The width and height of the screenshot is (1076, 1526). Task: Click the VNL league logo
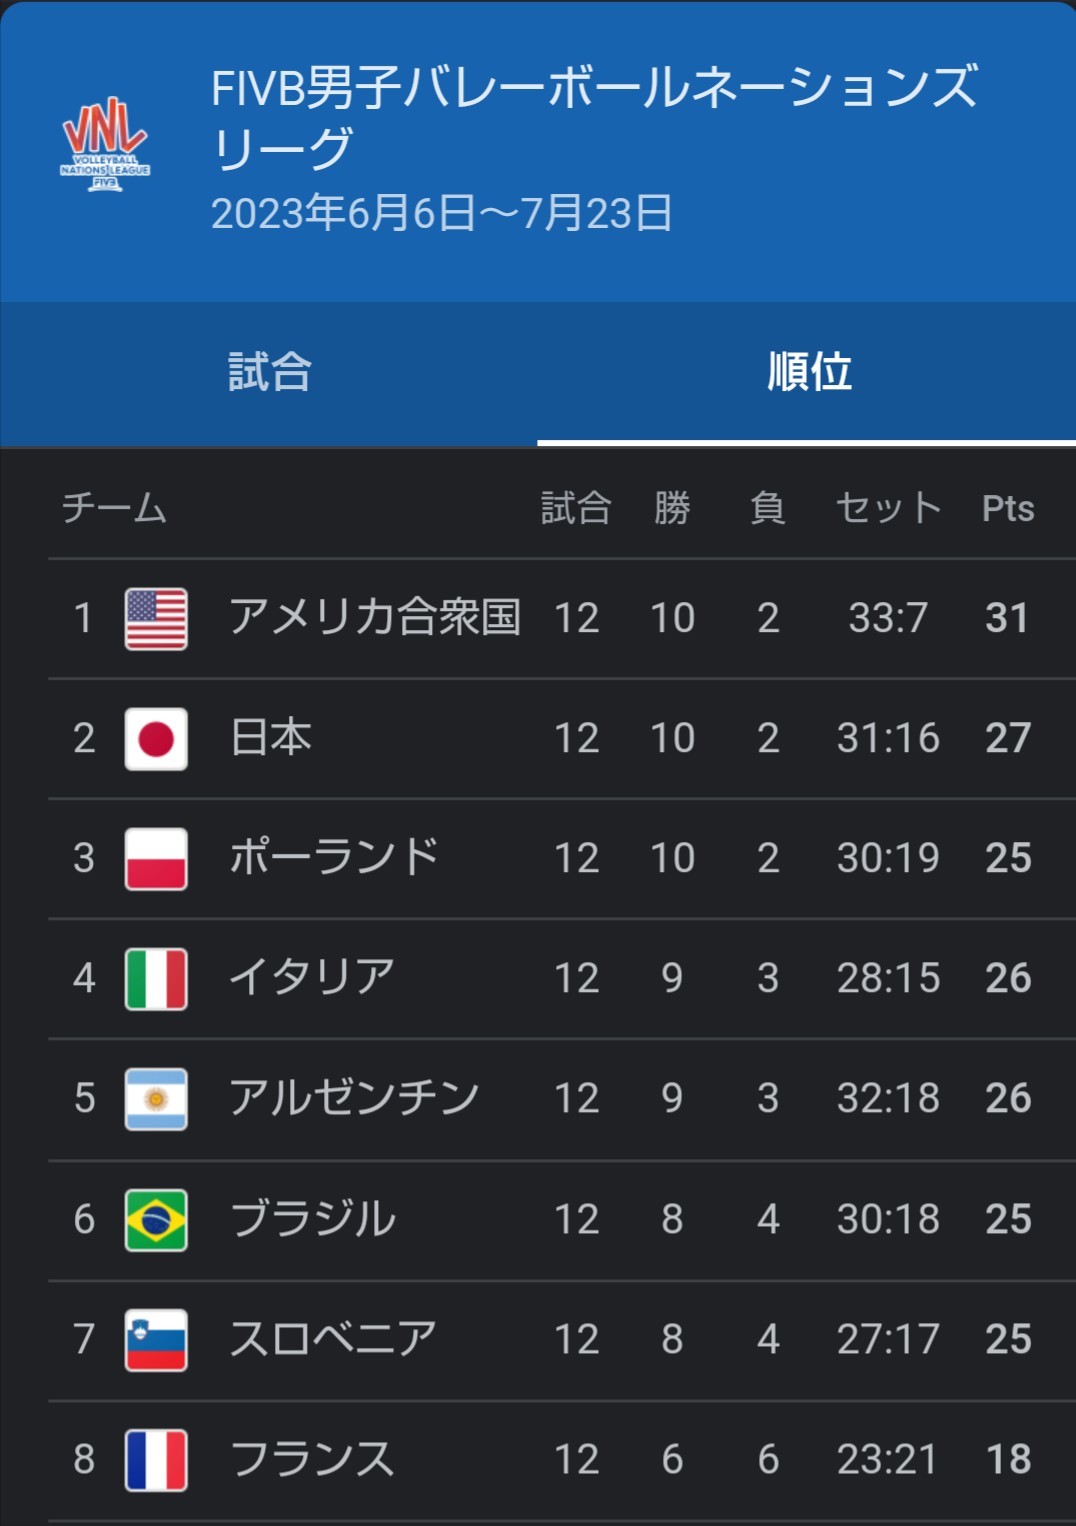(105, 144)
